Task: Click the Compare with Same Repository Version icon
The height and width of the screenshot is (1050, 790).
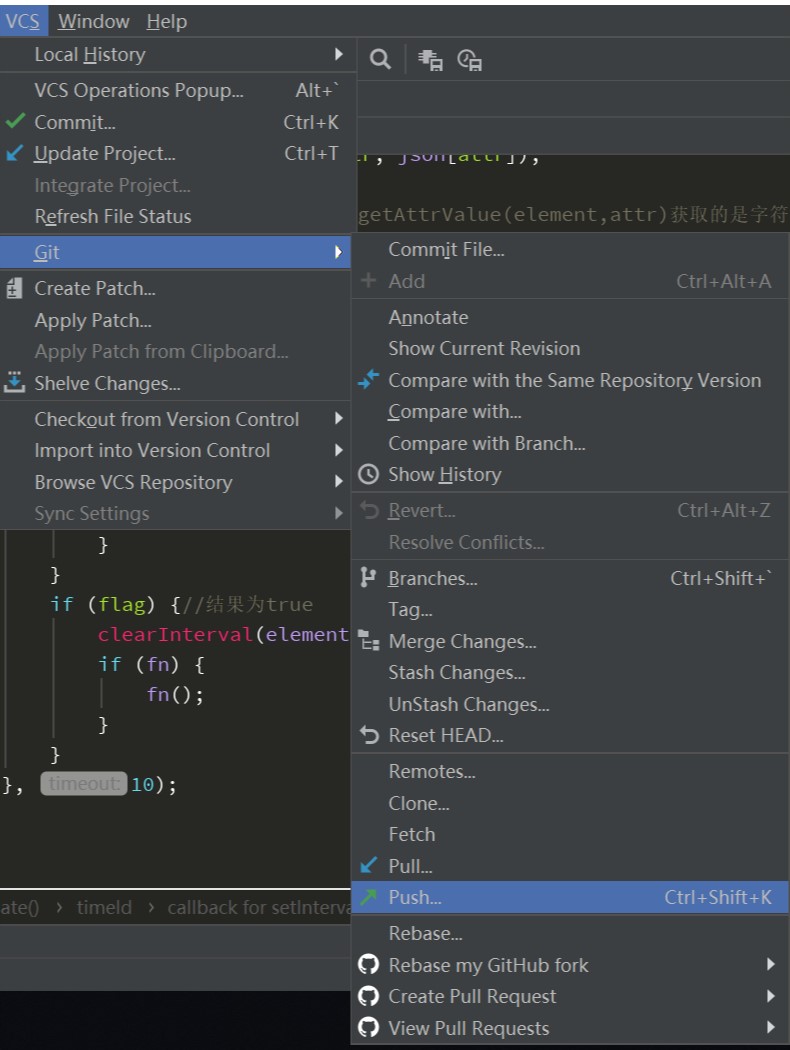Action: (368, 380)
